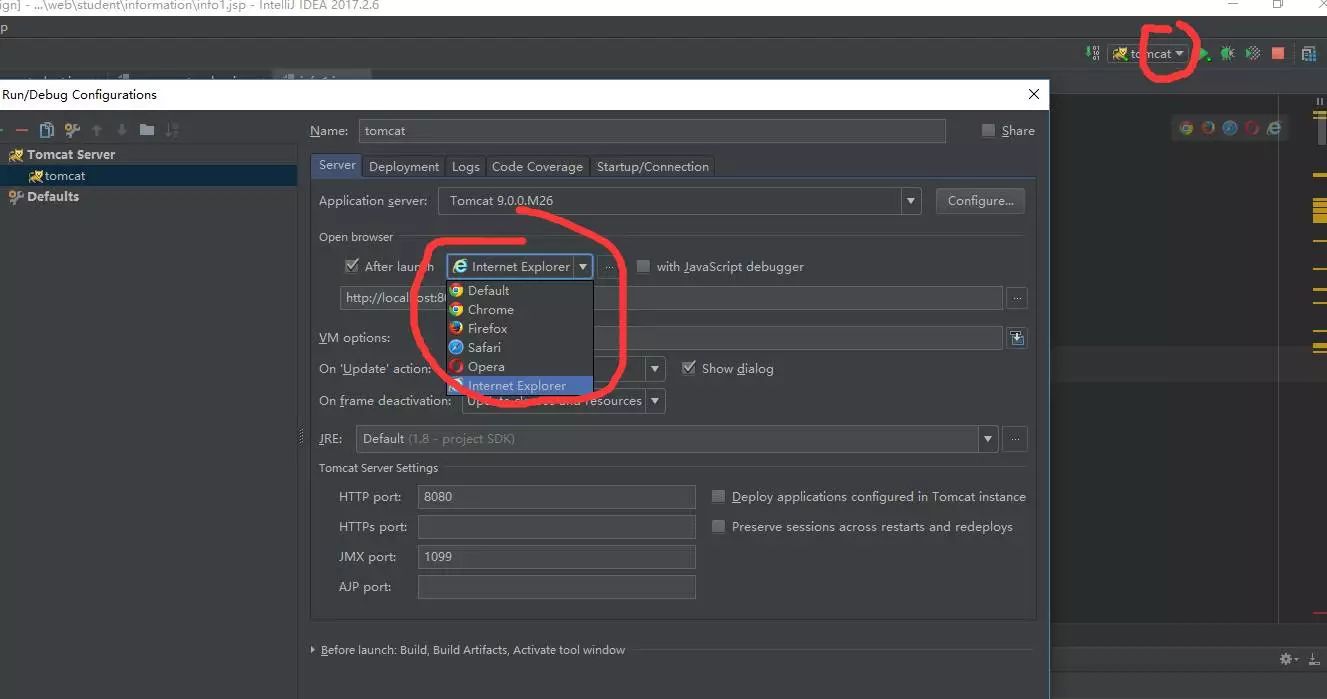
Task: Select Tomcat Server node in tree
Action: pyautogui.click(x=70, y=154)
